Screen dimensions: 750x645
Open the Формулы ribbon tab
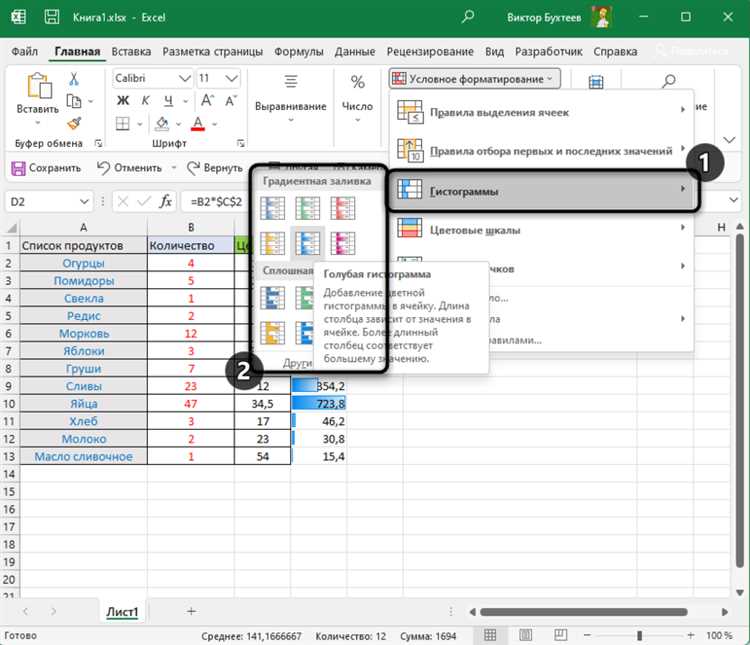(298, 51)
